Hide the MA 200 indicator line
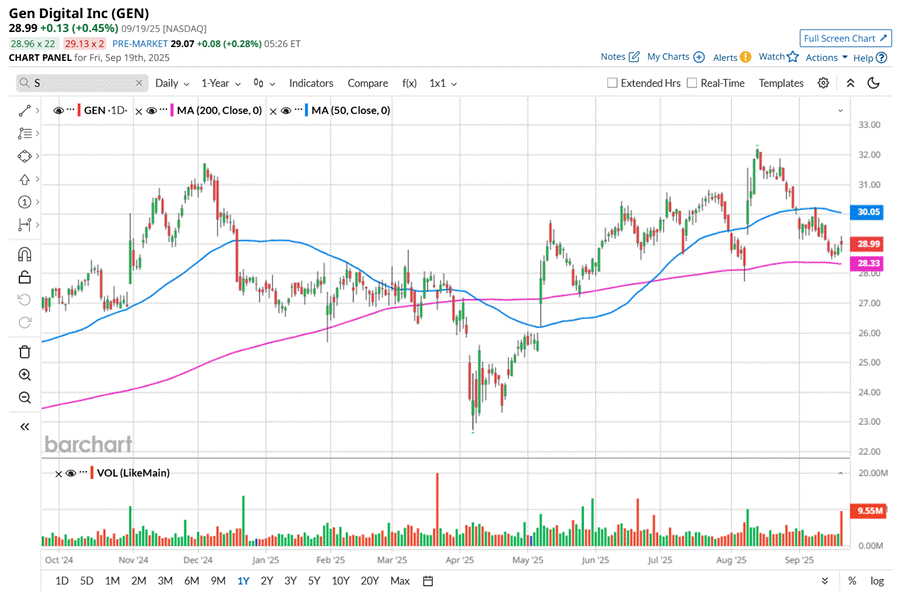 [x=151, y=111]
